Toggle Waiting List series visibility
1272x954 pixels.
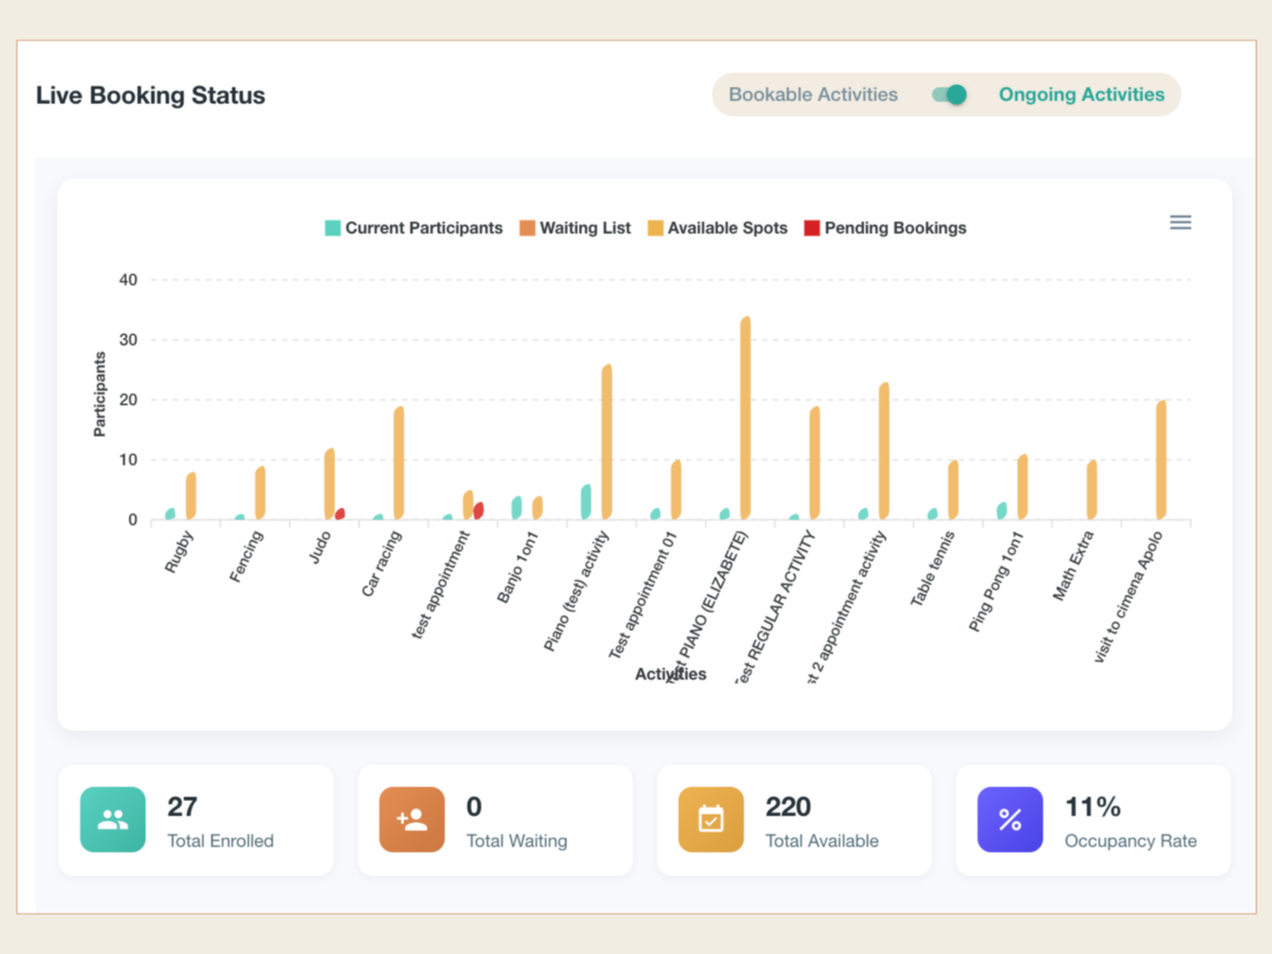(x=575, y=227)
